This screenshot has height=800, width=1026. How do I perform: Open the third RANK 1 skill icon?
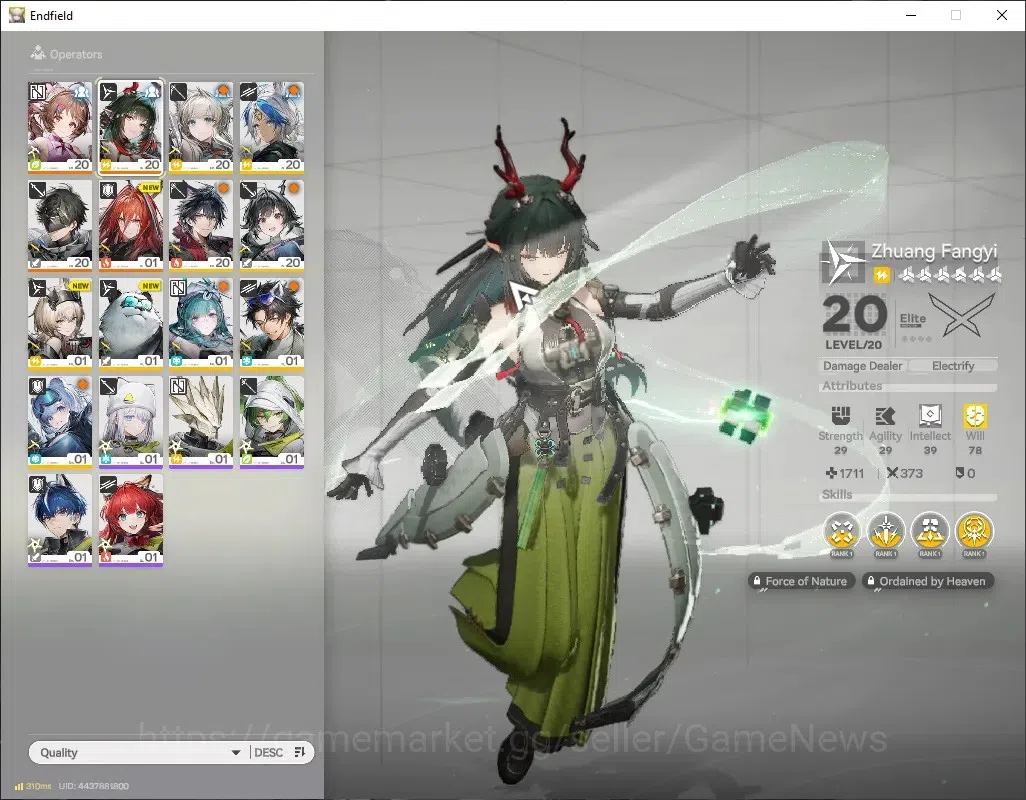[x=930, y=530]
